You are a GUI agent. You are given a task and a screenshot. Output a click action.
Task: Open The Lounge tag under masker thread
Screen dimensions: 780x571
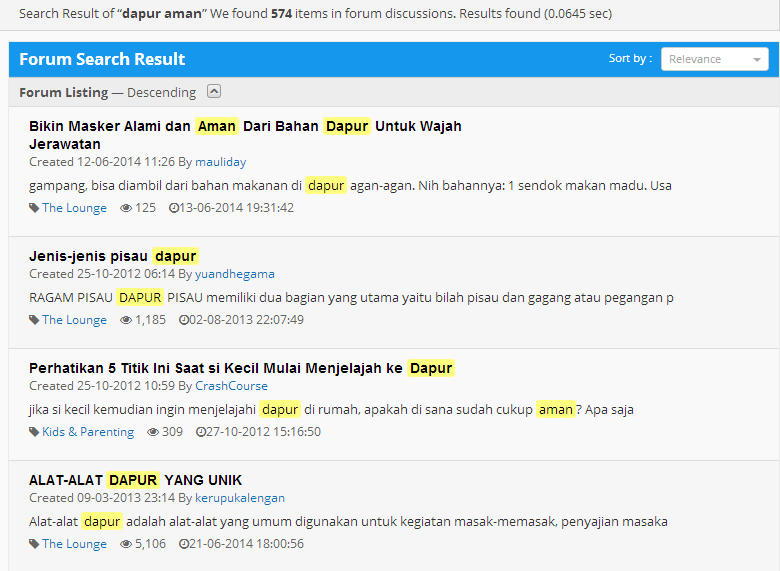(74, 207)
